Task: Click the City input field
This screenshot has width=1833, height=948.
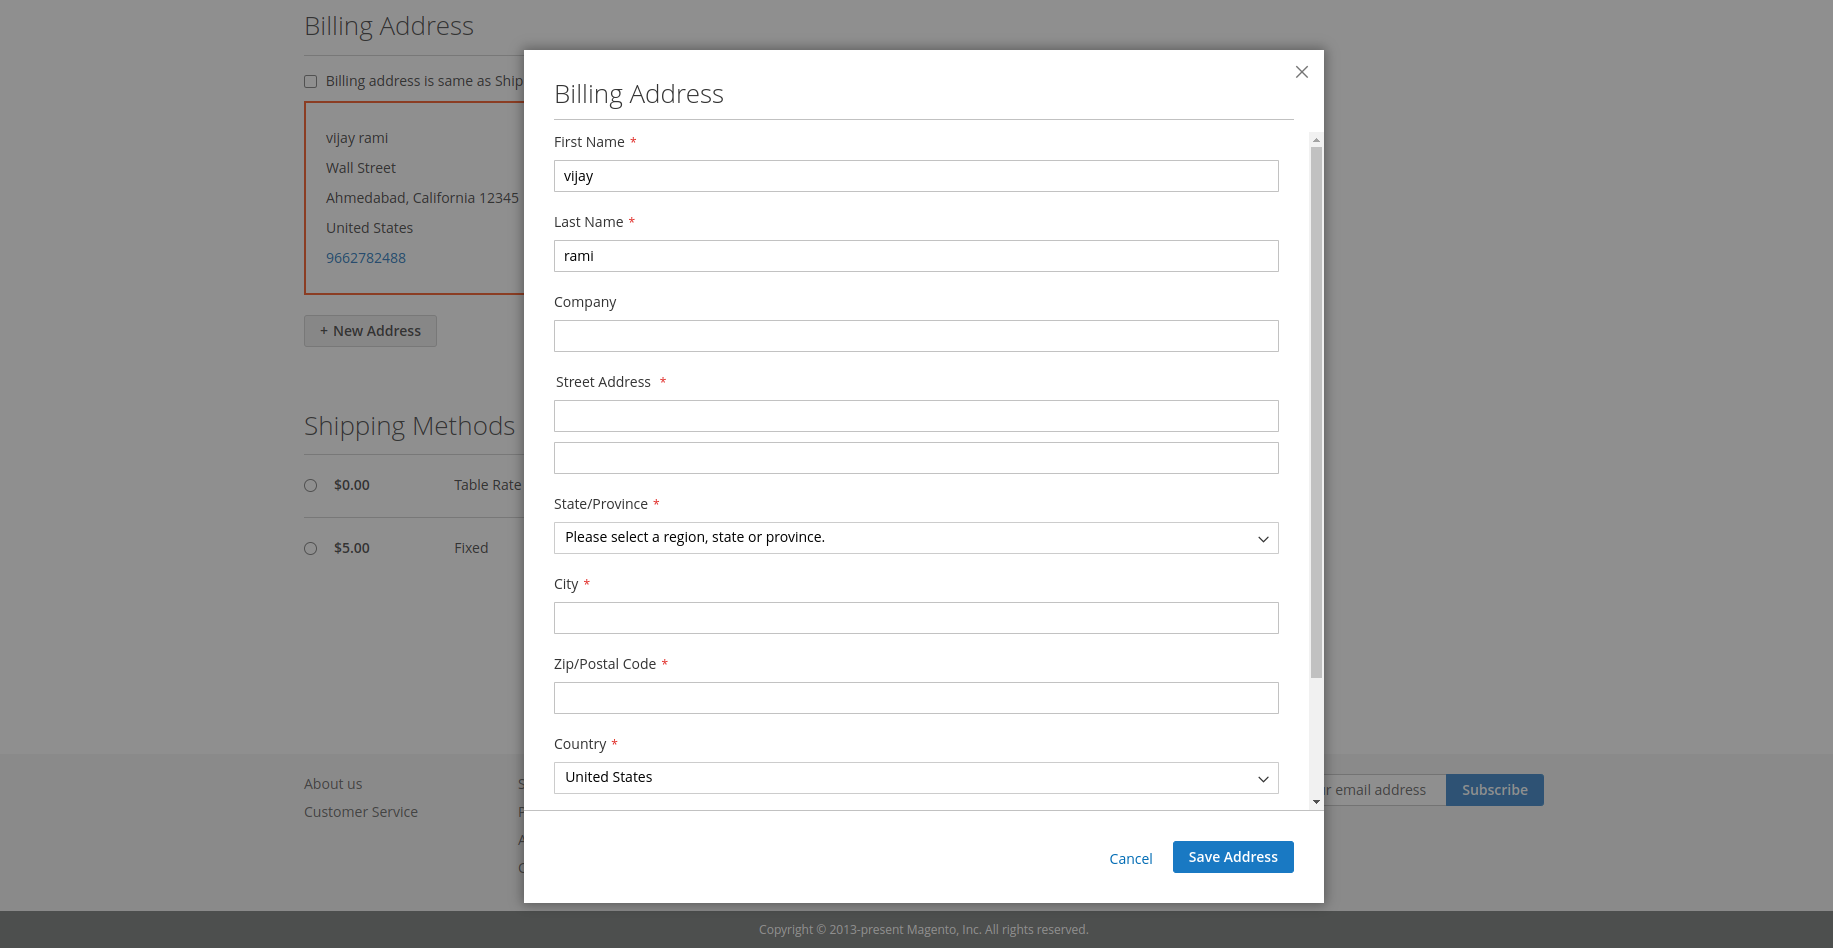Action: [x=916, y=618]
